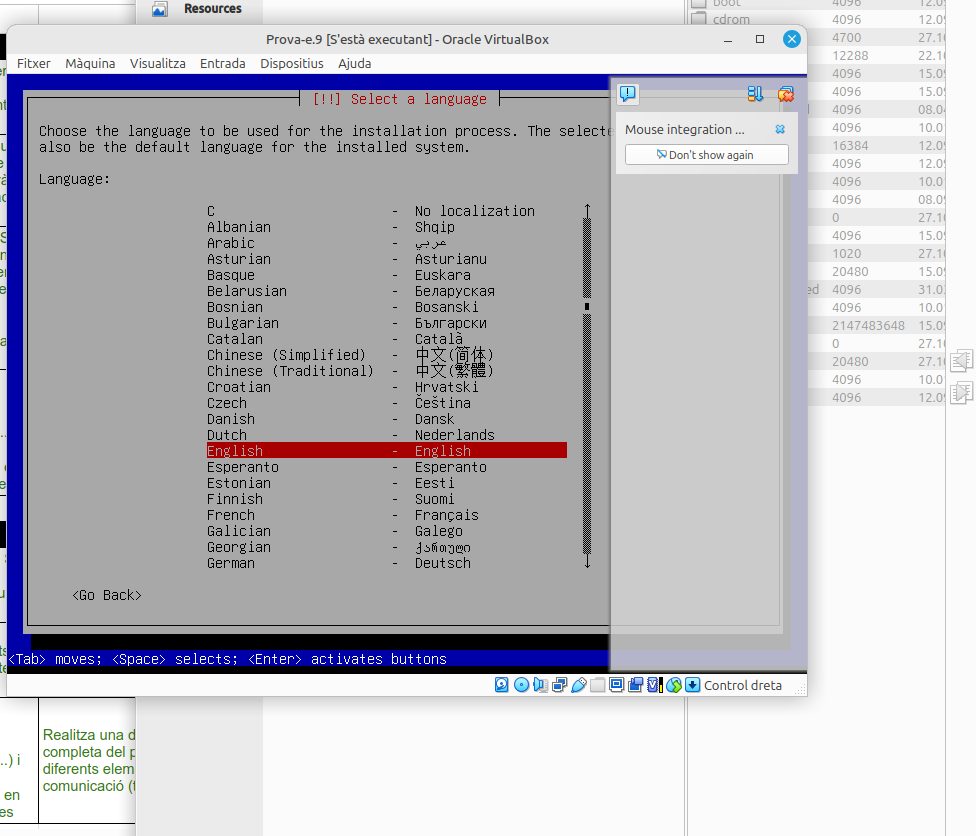
Task: Click the display settings status icon
Action: 616,685
